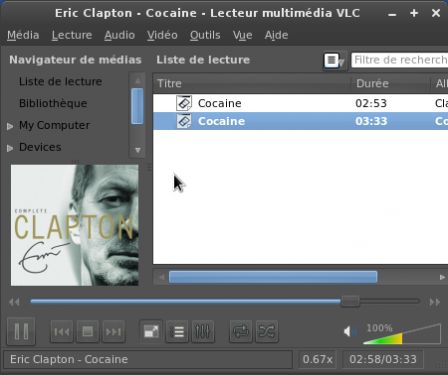Click the playlist horizontal scrollbar thumb
Viewport: 448px width, 375px height.
point(273,277)
